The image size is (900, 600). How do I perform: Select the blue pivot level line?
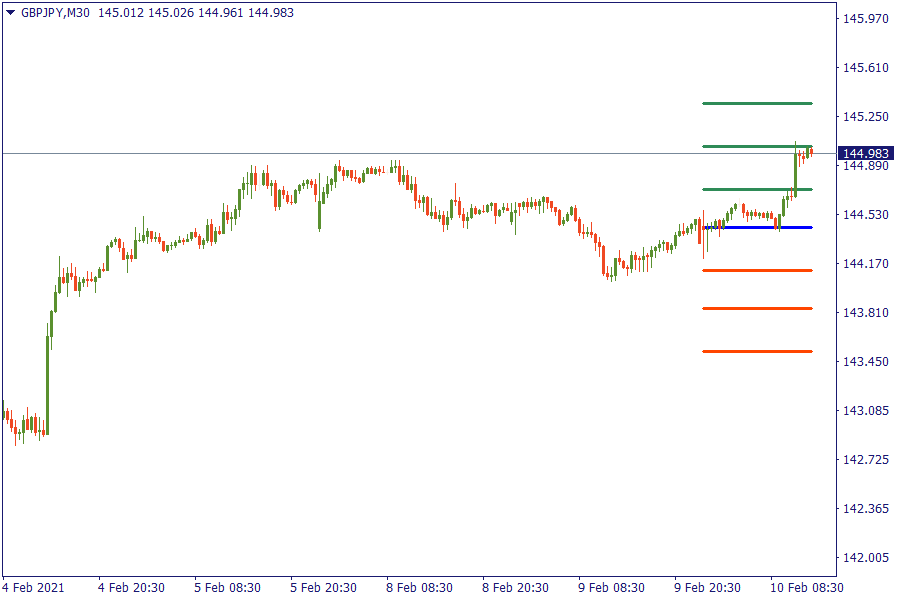(x=757, y=228)
